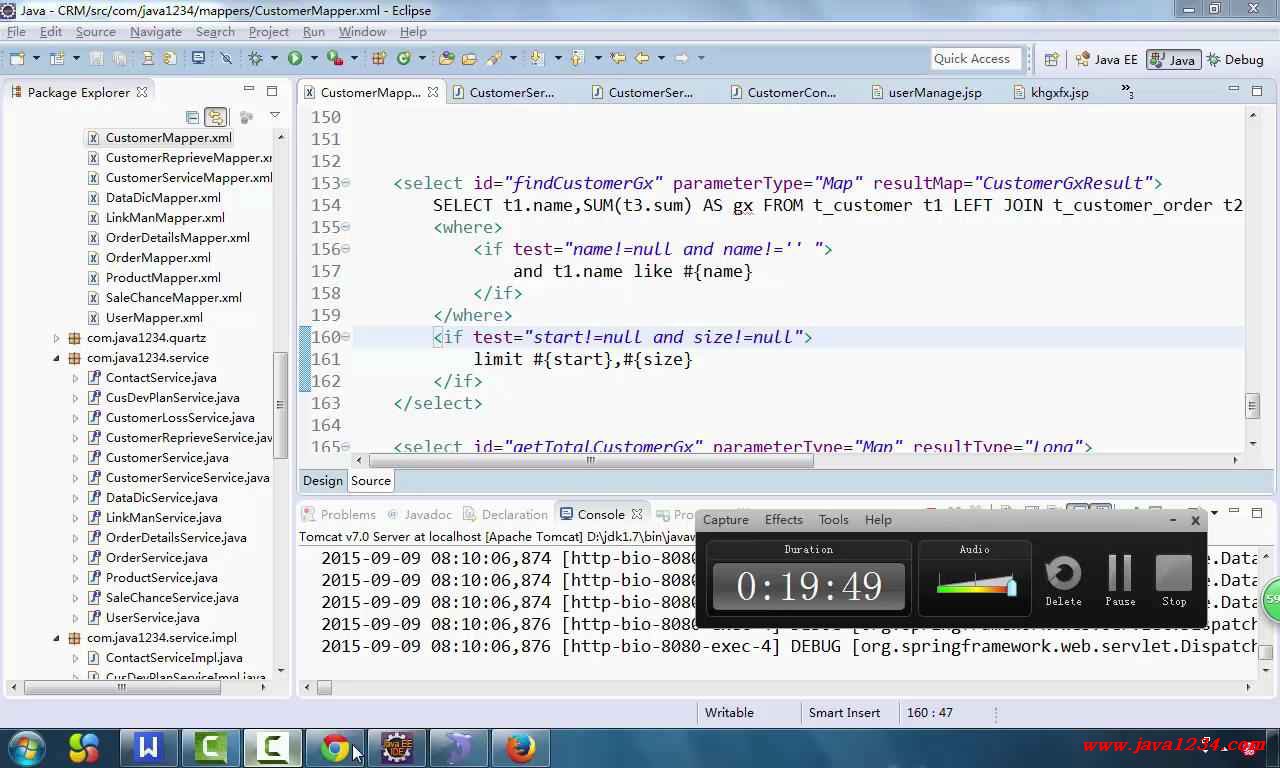
Task: Click the Quick Access search field
Action: click(x=976, y=59)
